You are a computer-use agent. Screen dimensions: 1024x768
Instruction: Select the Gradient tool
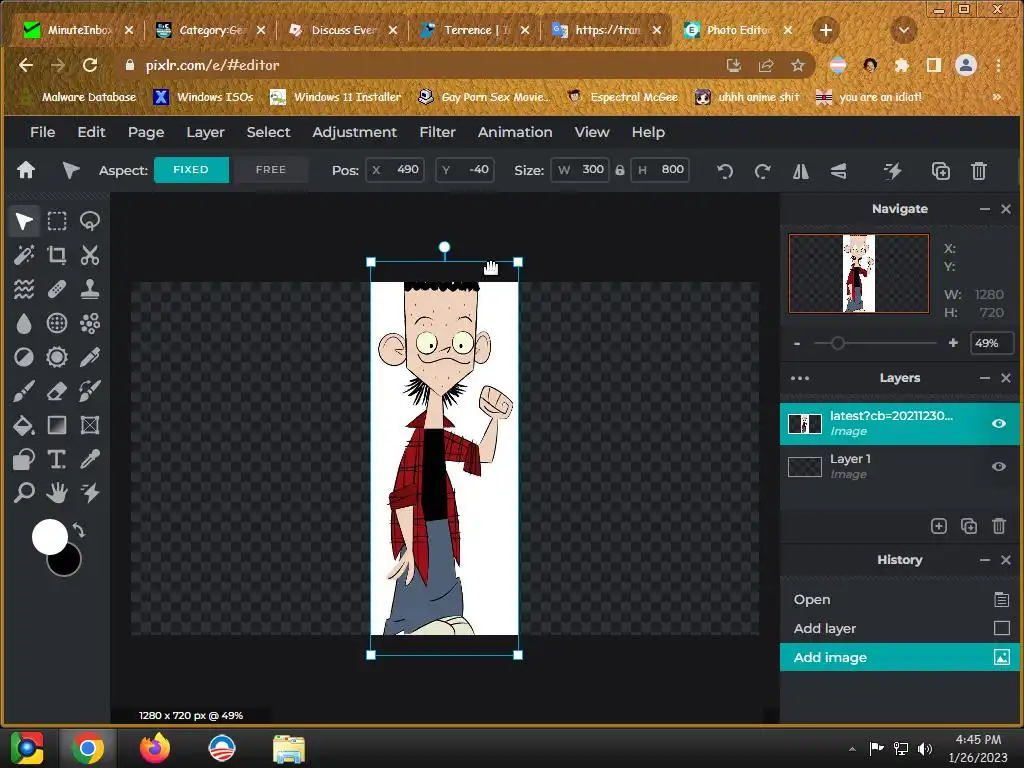click(x=57, y=425)
